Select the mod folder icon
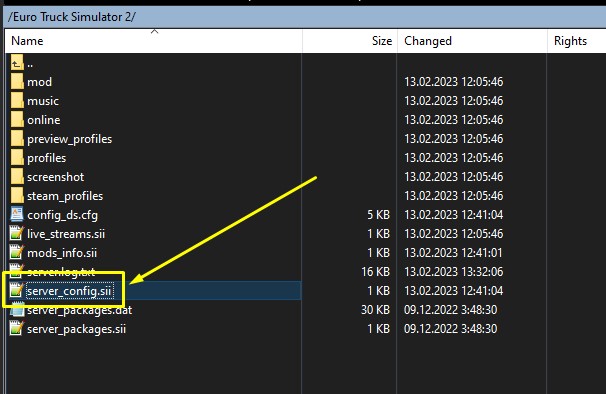Viewport: 606px width, 394px height. tap(17, 82)
